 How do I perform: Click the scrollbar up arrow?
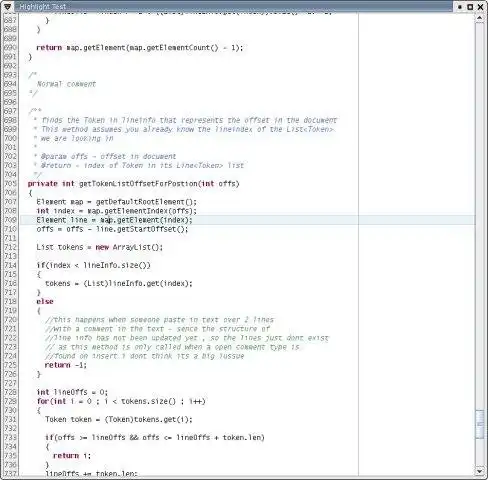tap(480, 18)
